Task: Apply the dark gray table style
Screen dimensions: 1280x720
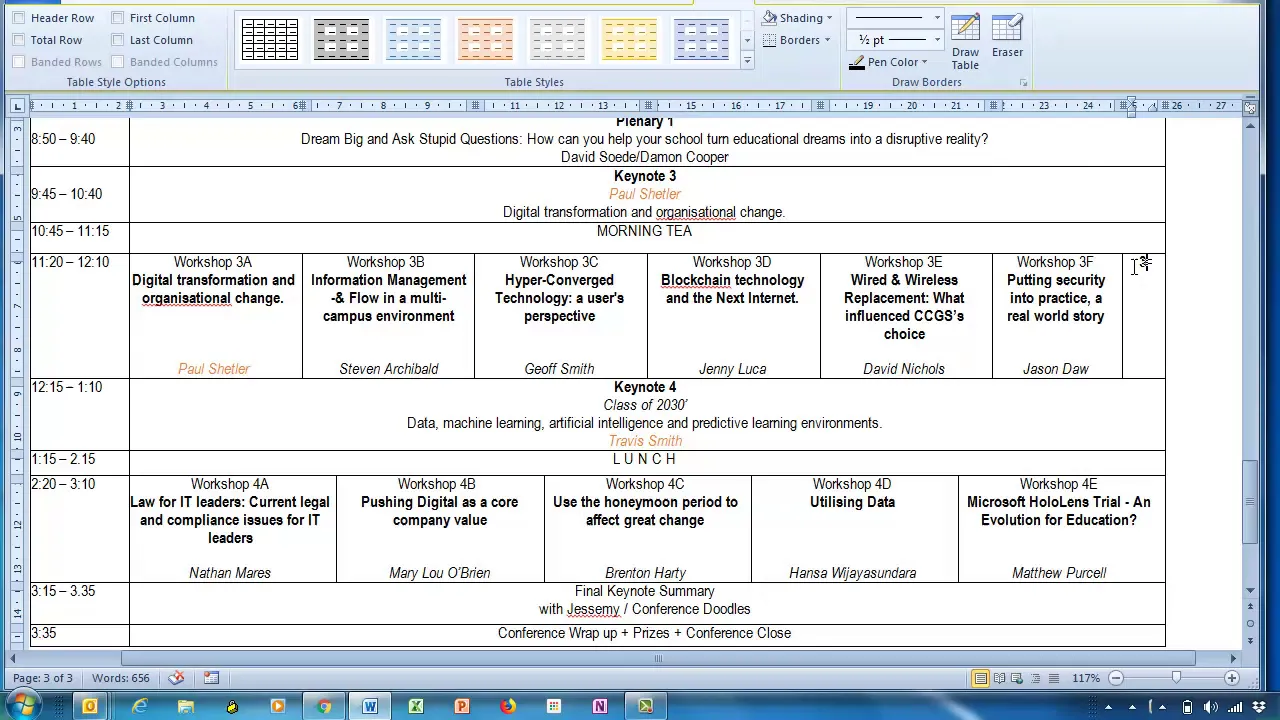Action: (x=342, y=40)
